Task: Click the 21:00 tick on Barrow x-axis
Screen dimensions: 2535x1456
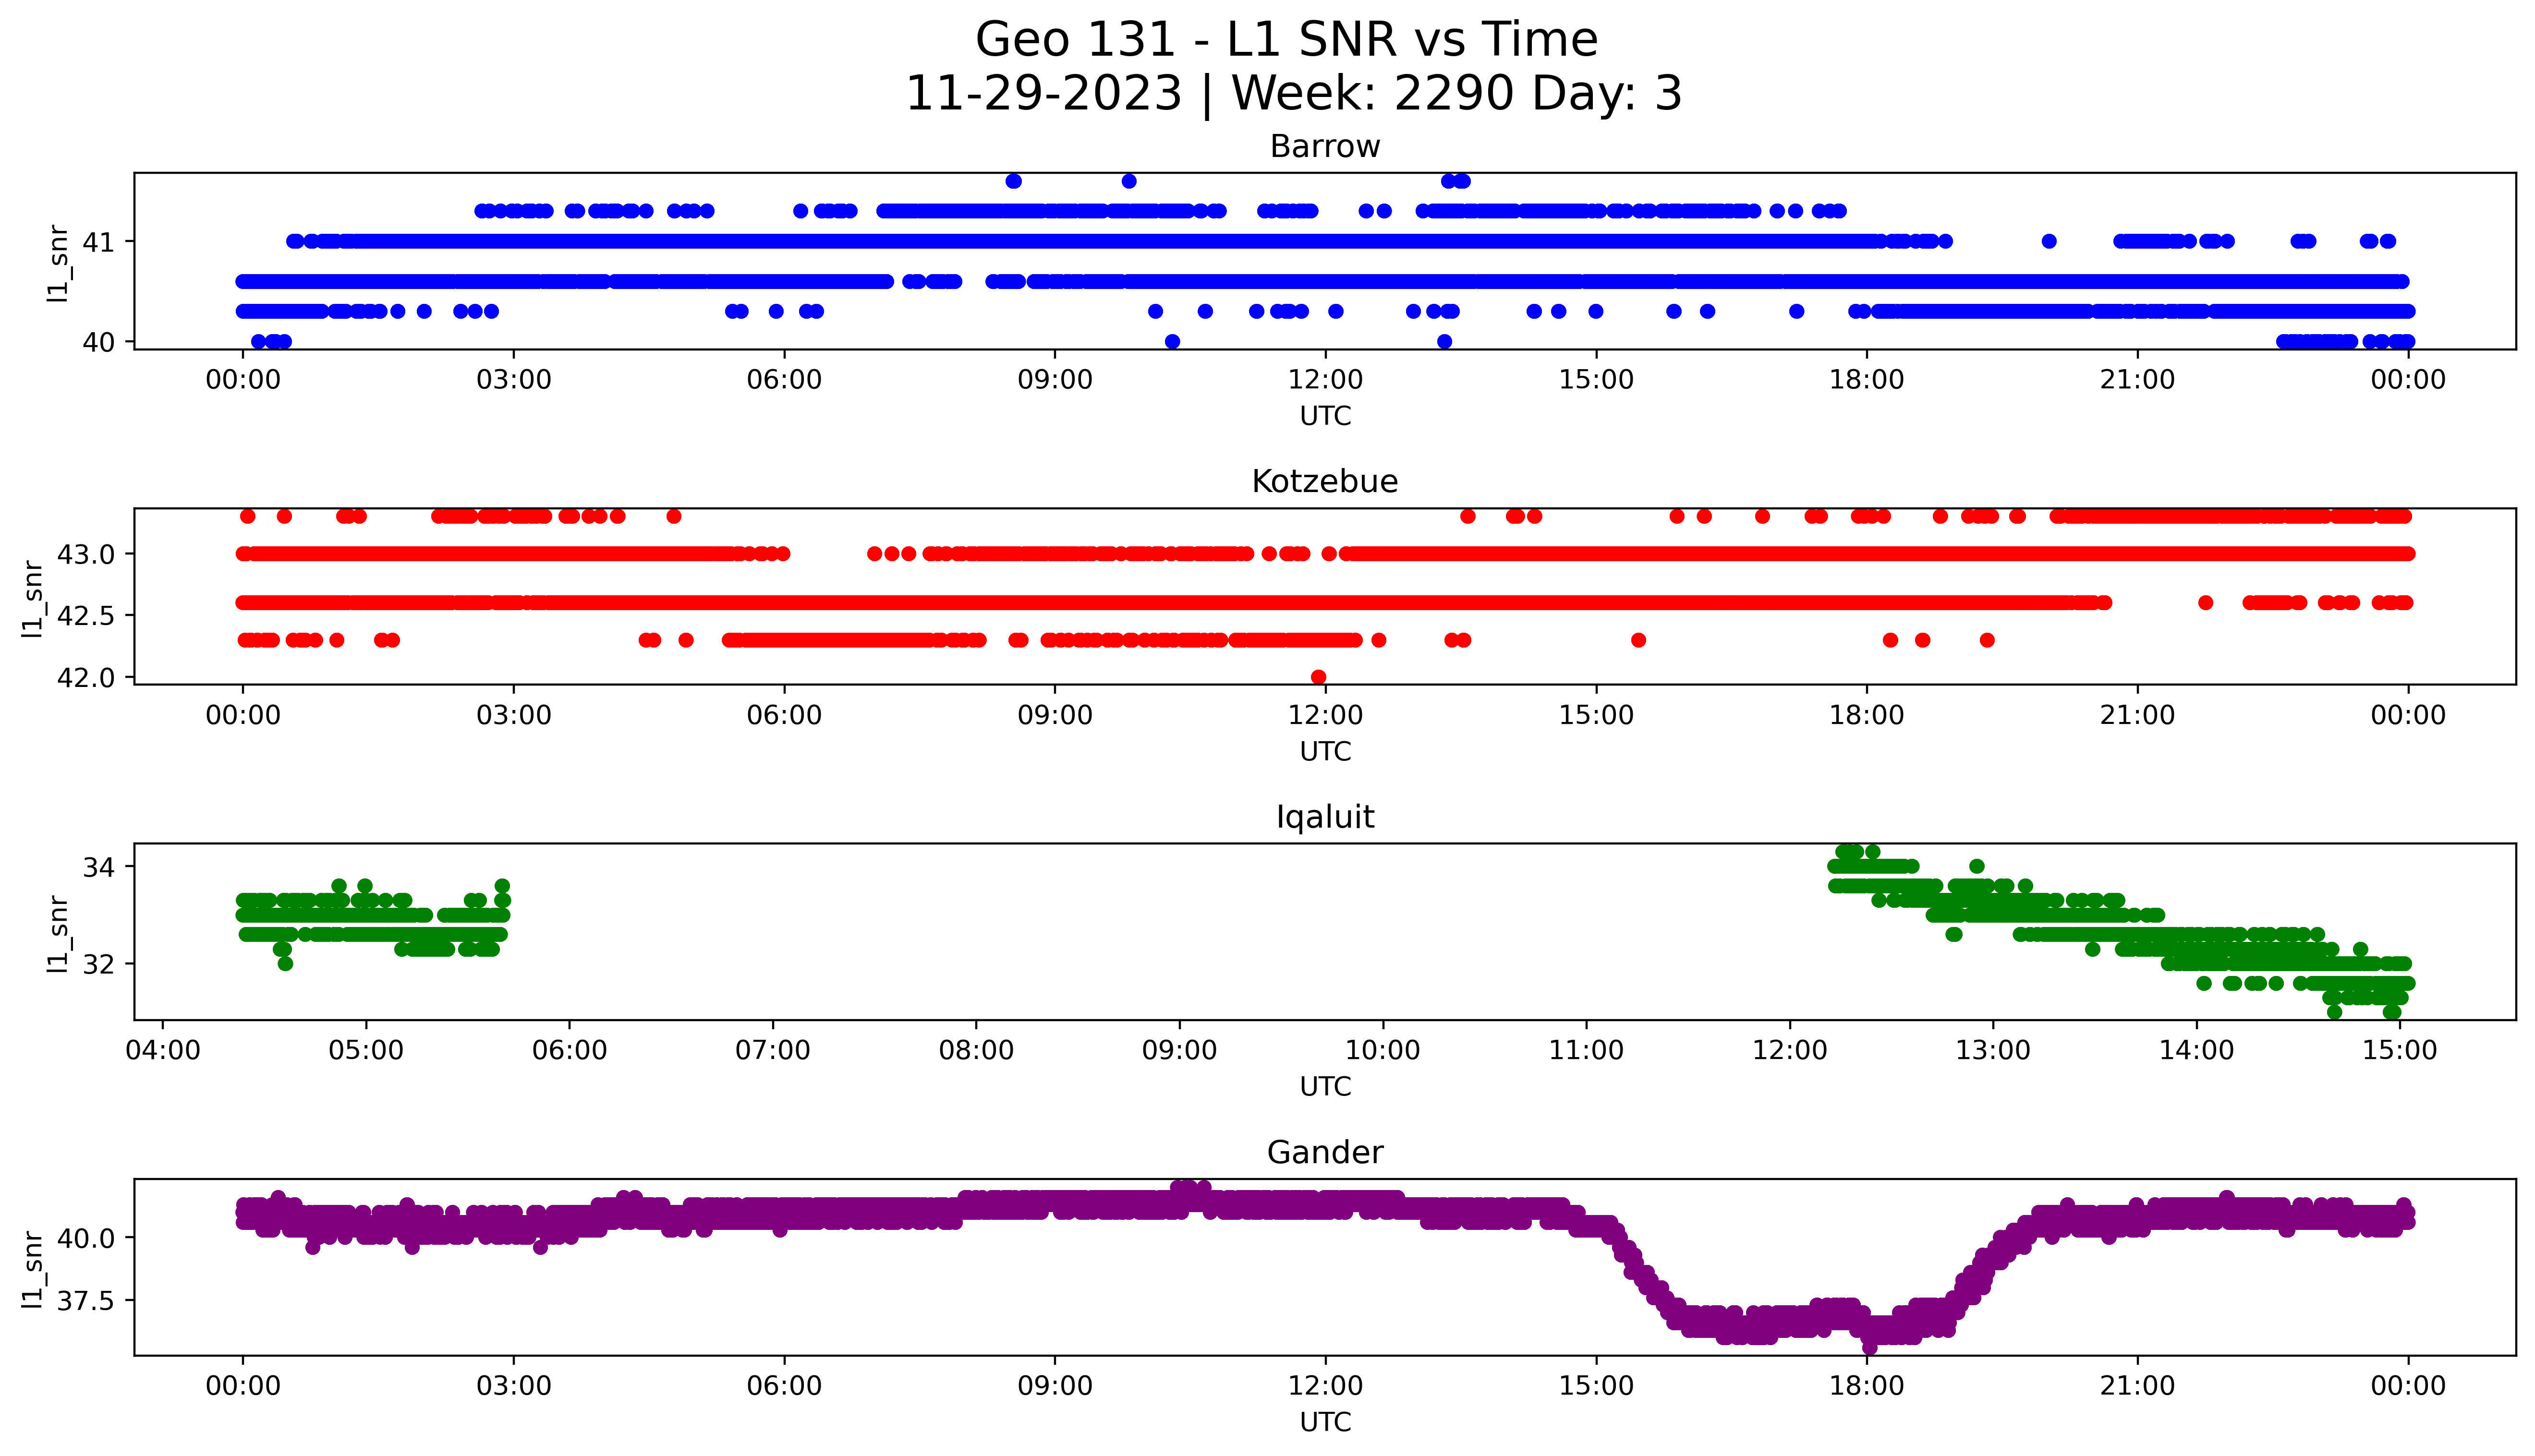Action: [x=2137, y=380]
